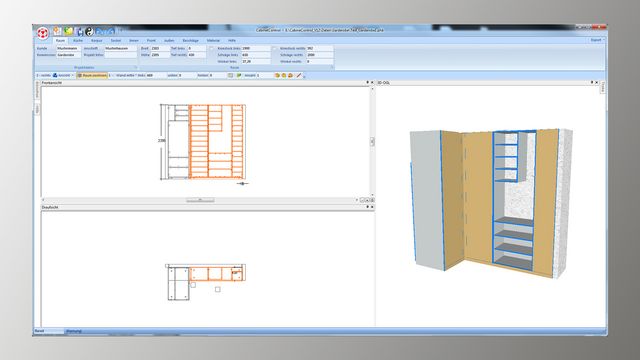Pin the Frontansicht panel

367,82
